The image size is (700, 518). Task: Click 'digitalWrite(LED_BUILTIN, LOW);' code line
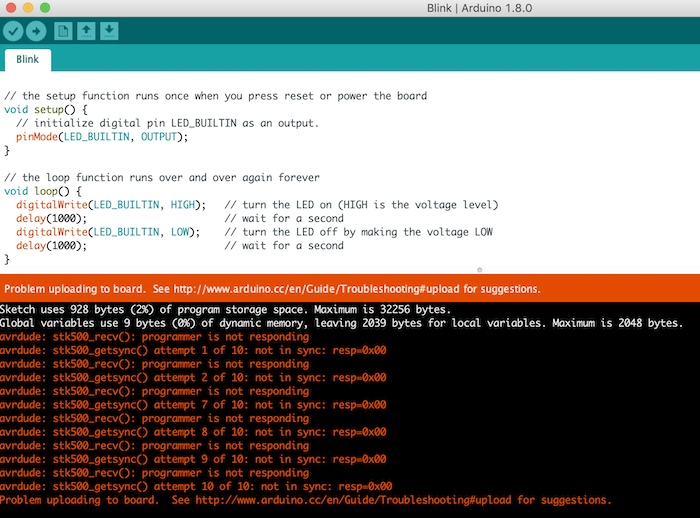pyautogui.click(x=108, y=232)
